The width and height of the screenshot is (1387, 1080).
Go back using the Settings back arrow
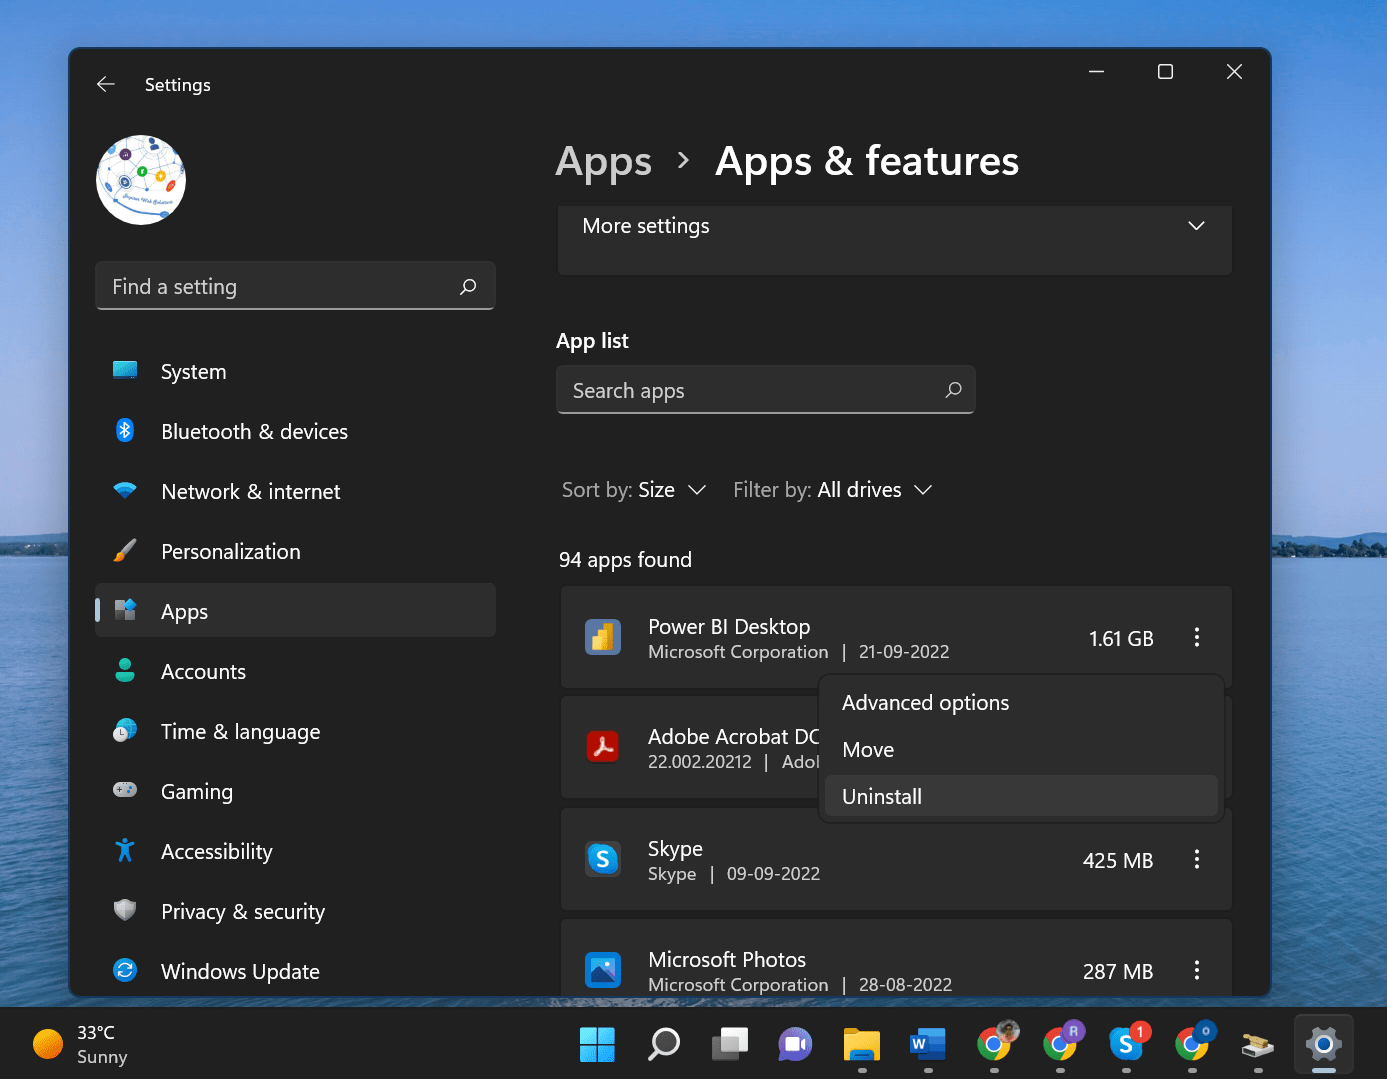tap(106, 85)
